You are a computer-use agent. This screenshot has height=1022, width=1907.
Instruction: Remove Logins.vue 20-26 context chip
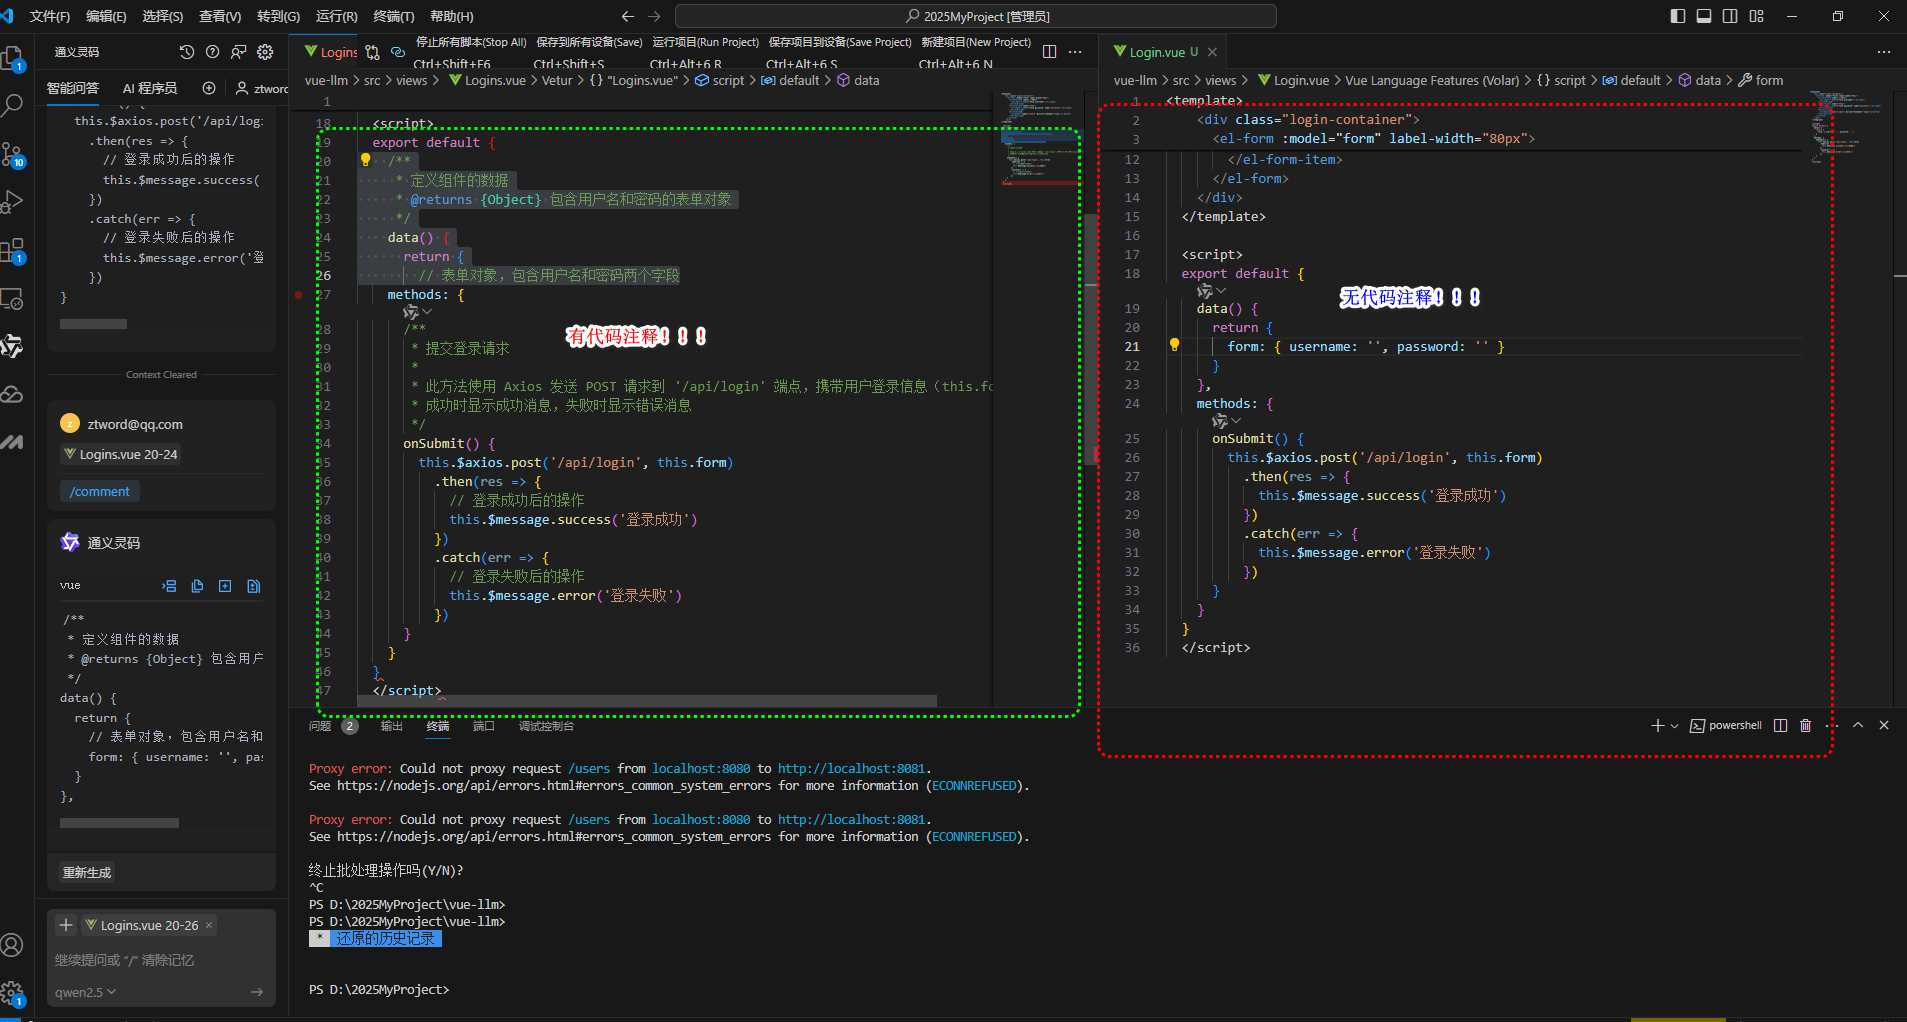209,925
